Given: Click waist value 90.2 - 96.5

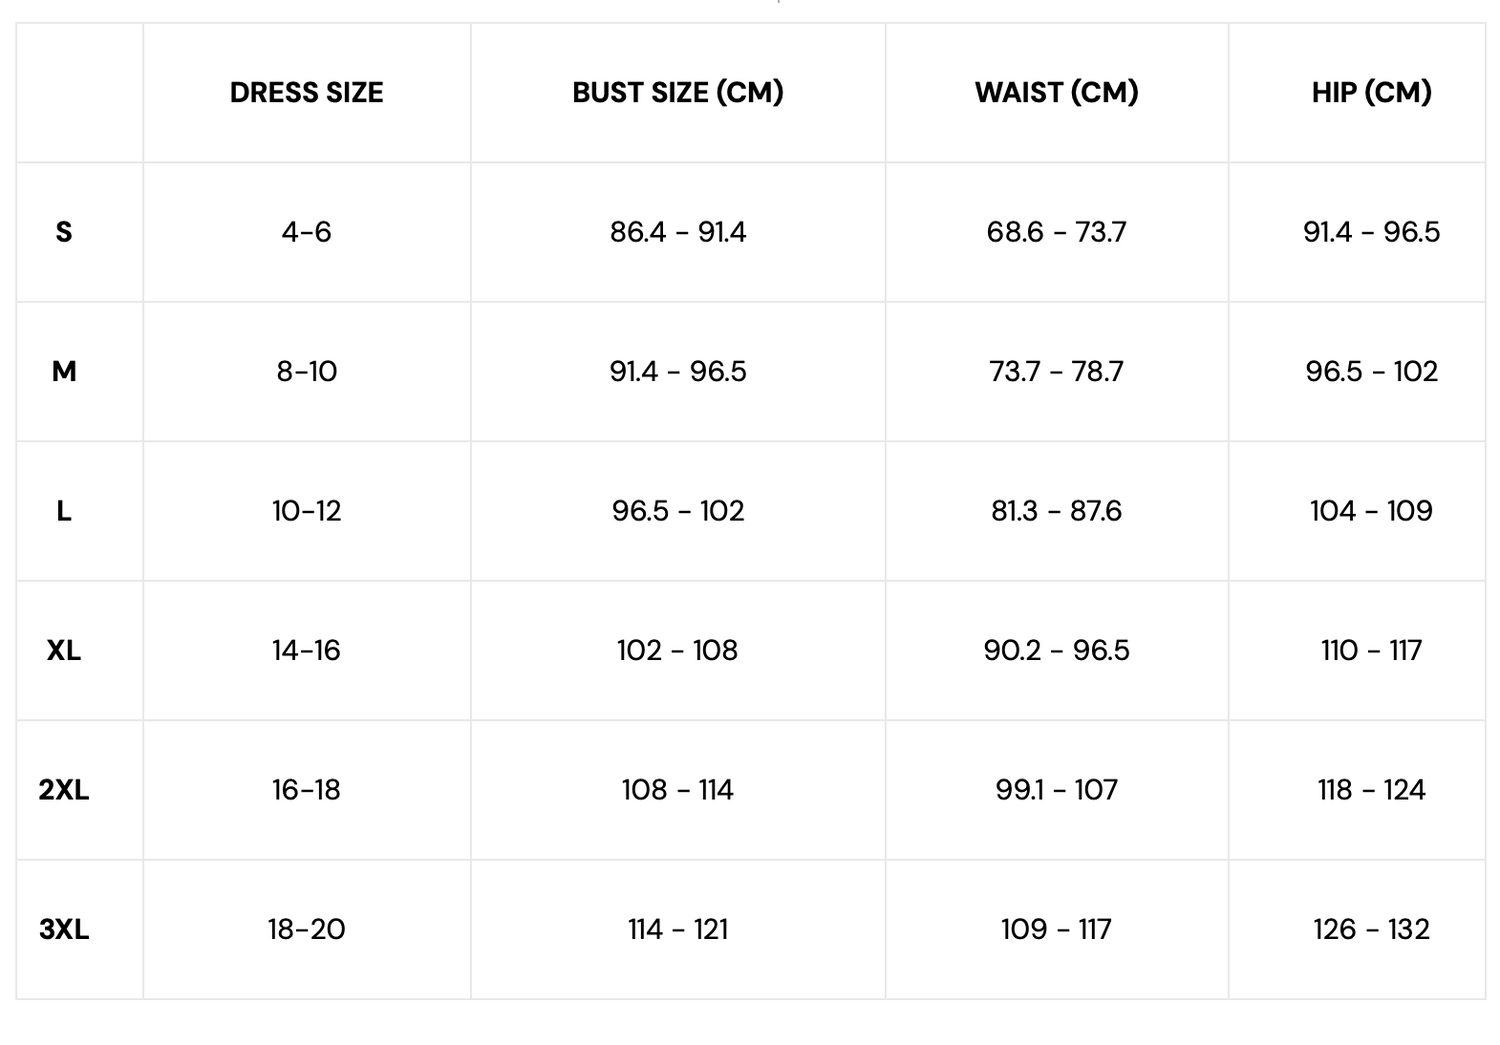Looking at the screenshot, I should coord(1056,651).
